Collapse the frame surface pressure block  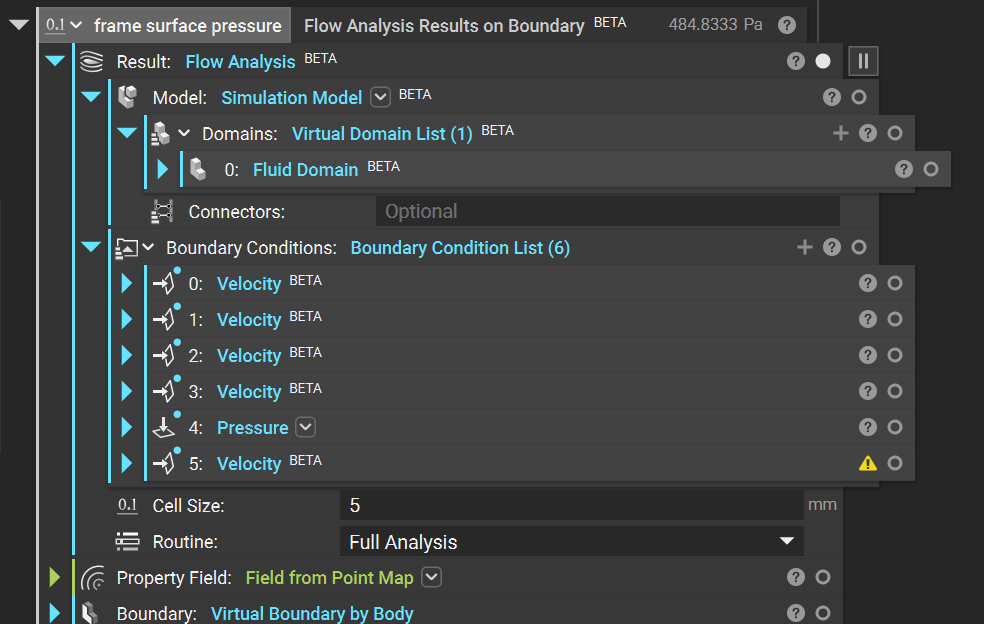tap(19, 25)
